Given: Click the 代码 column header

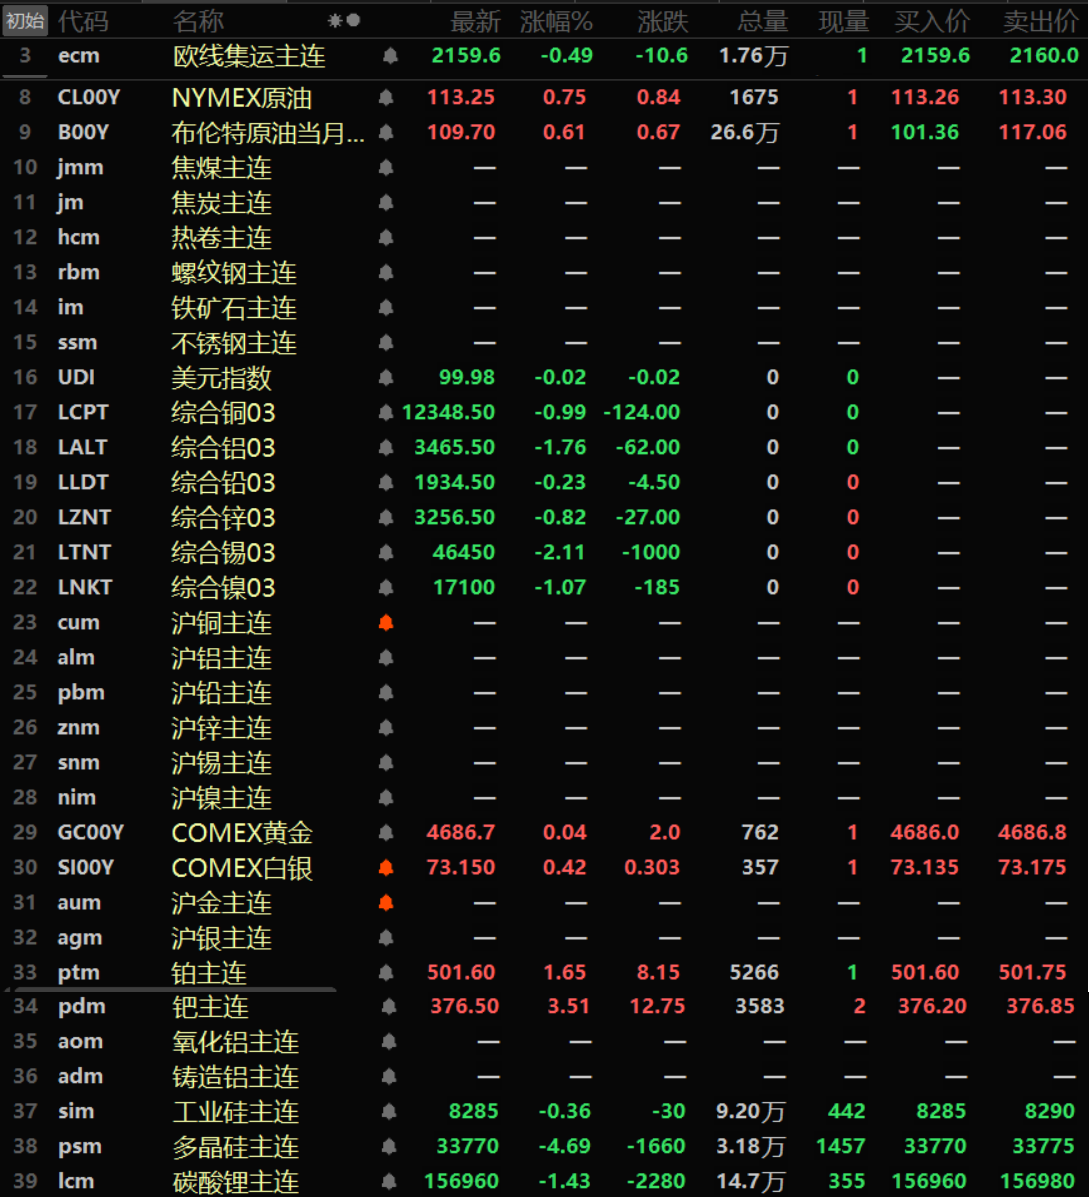Looking at the screenshot, I should point(83,21).
